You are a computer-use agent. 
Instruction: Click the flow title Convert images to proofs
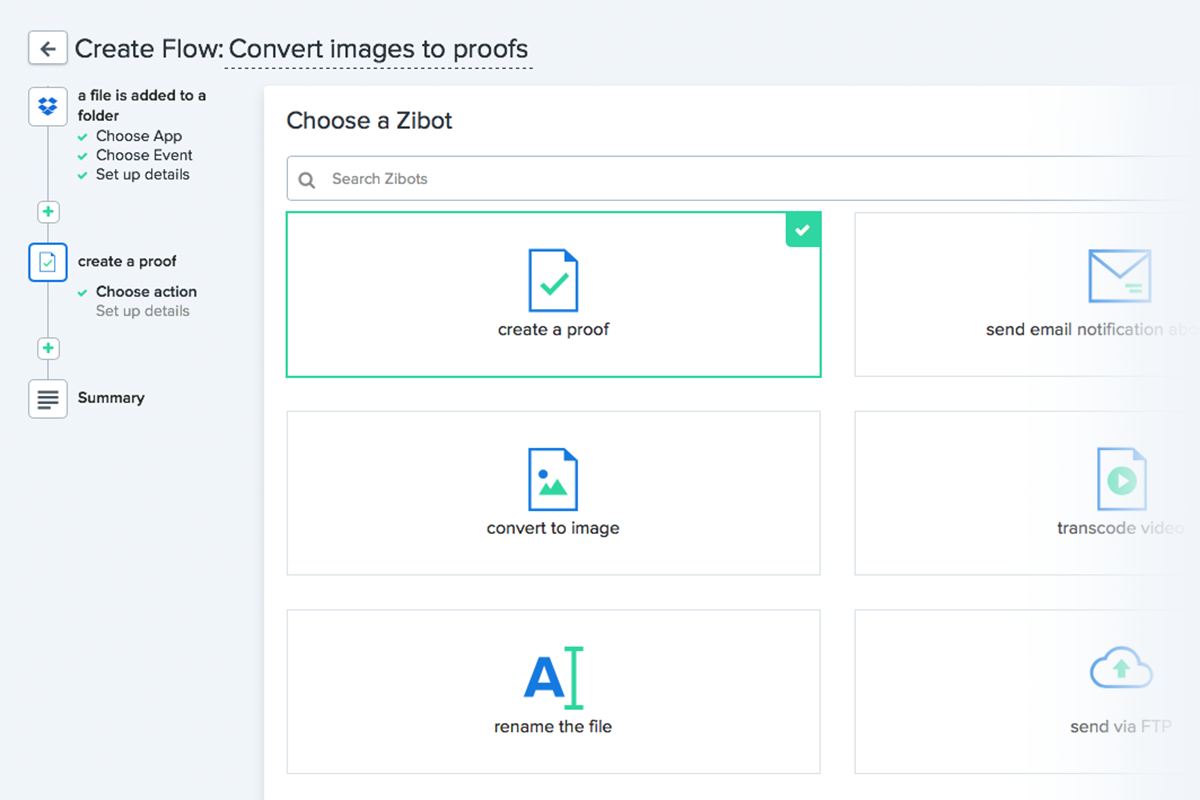[x=380, y=48]
